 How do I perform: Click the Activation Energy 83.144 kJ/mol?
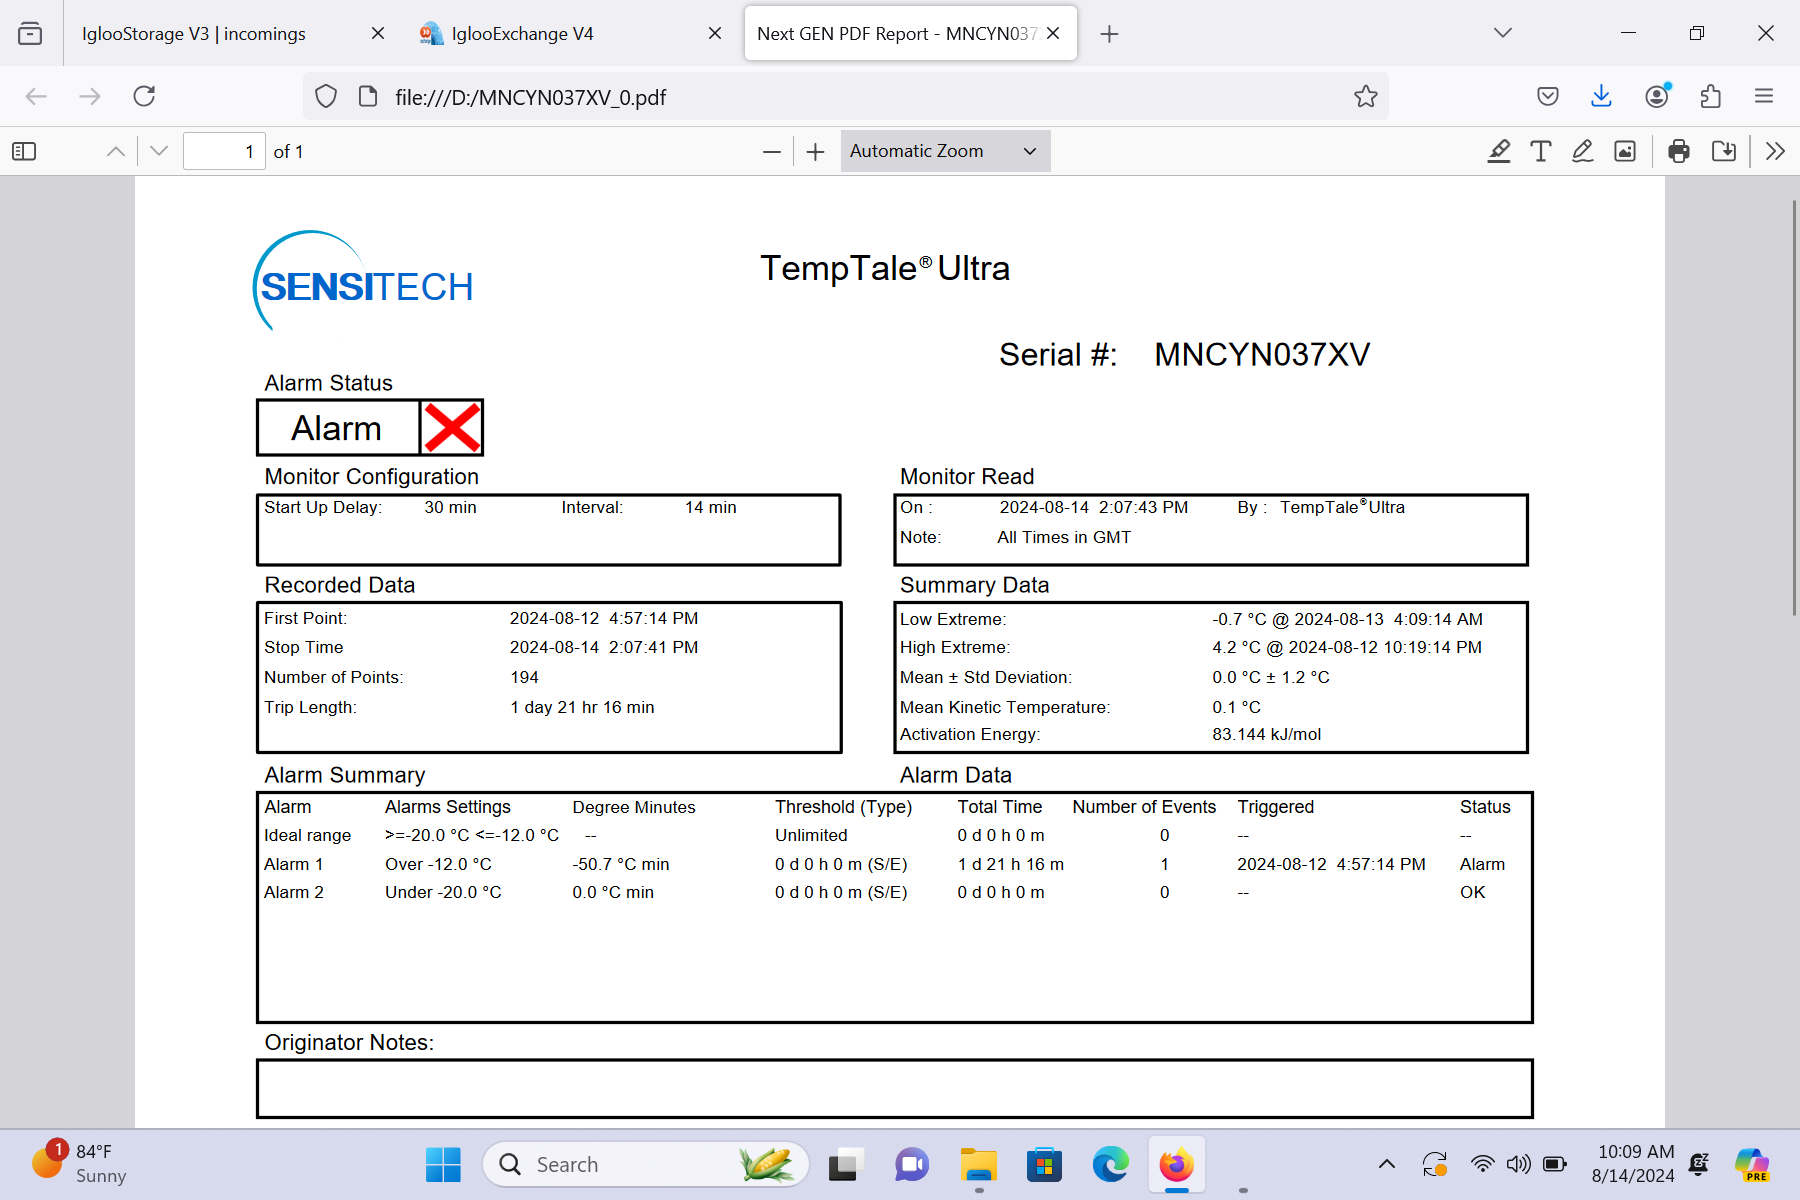(x=1266, y=734)
